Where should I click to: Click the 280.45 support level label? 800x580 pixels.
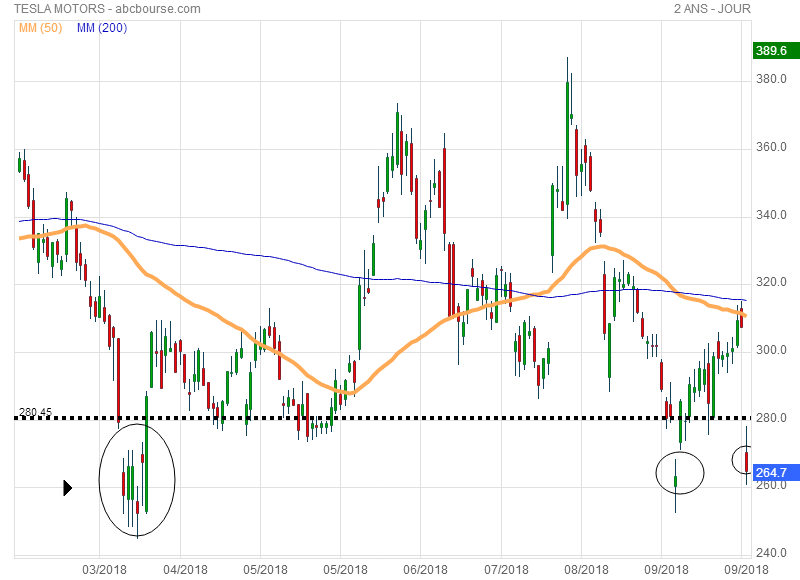click(x=35, y=412)
